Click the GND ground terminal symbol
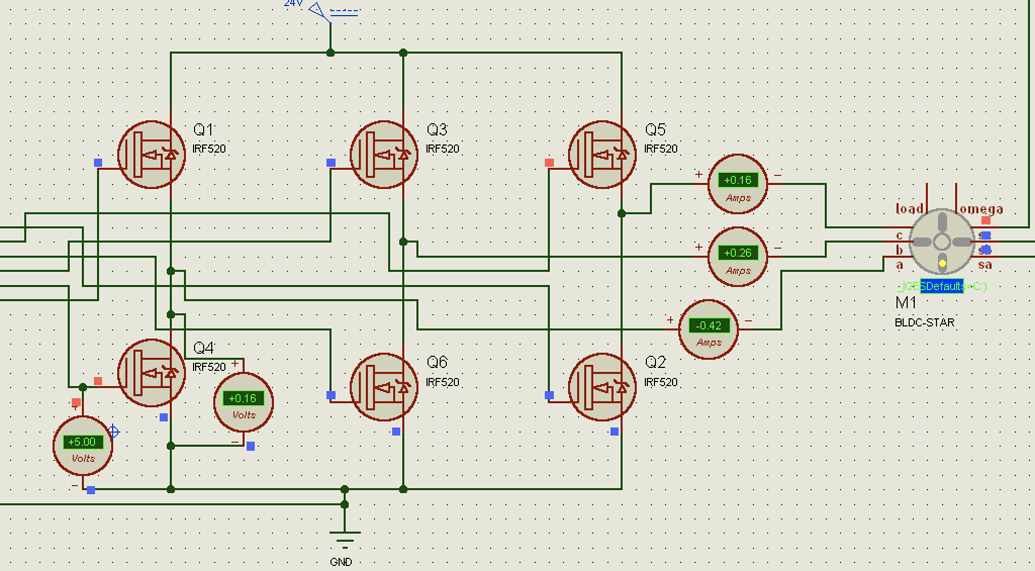 click(x=345, y=538)
